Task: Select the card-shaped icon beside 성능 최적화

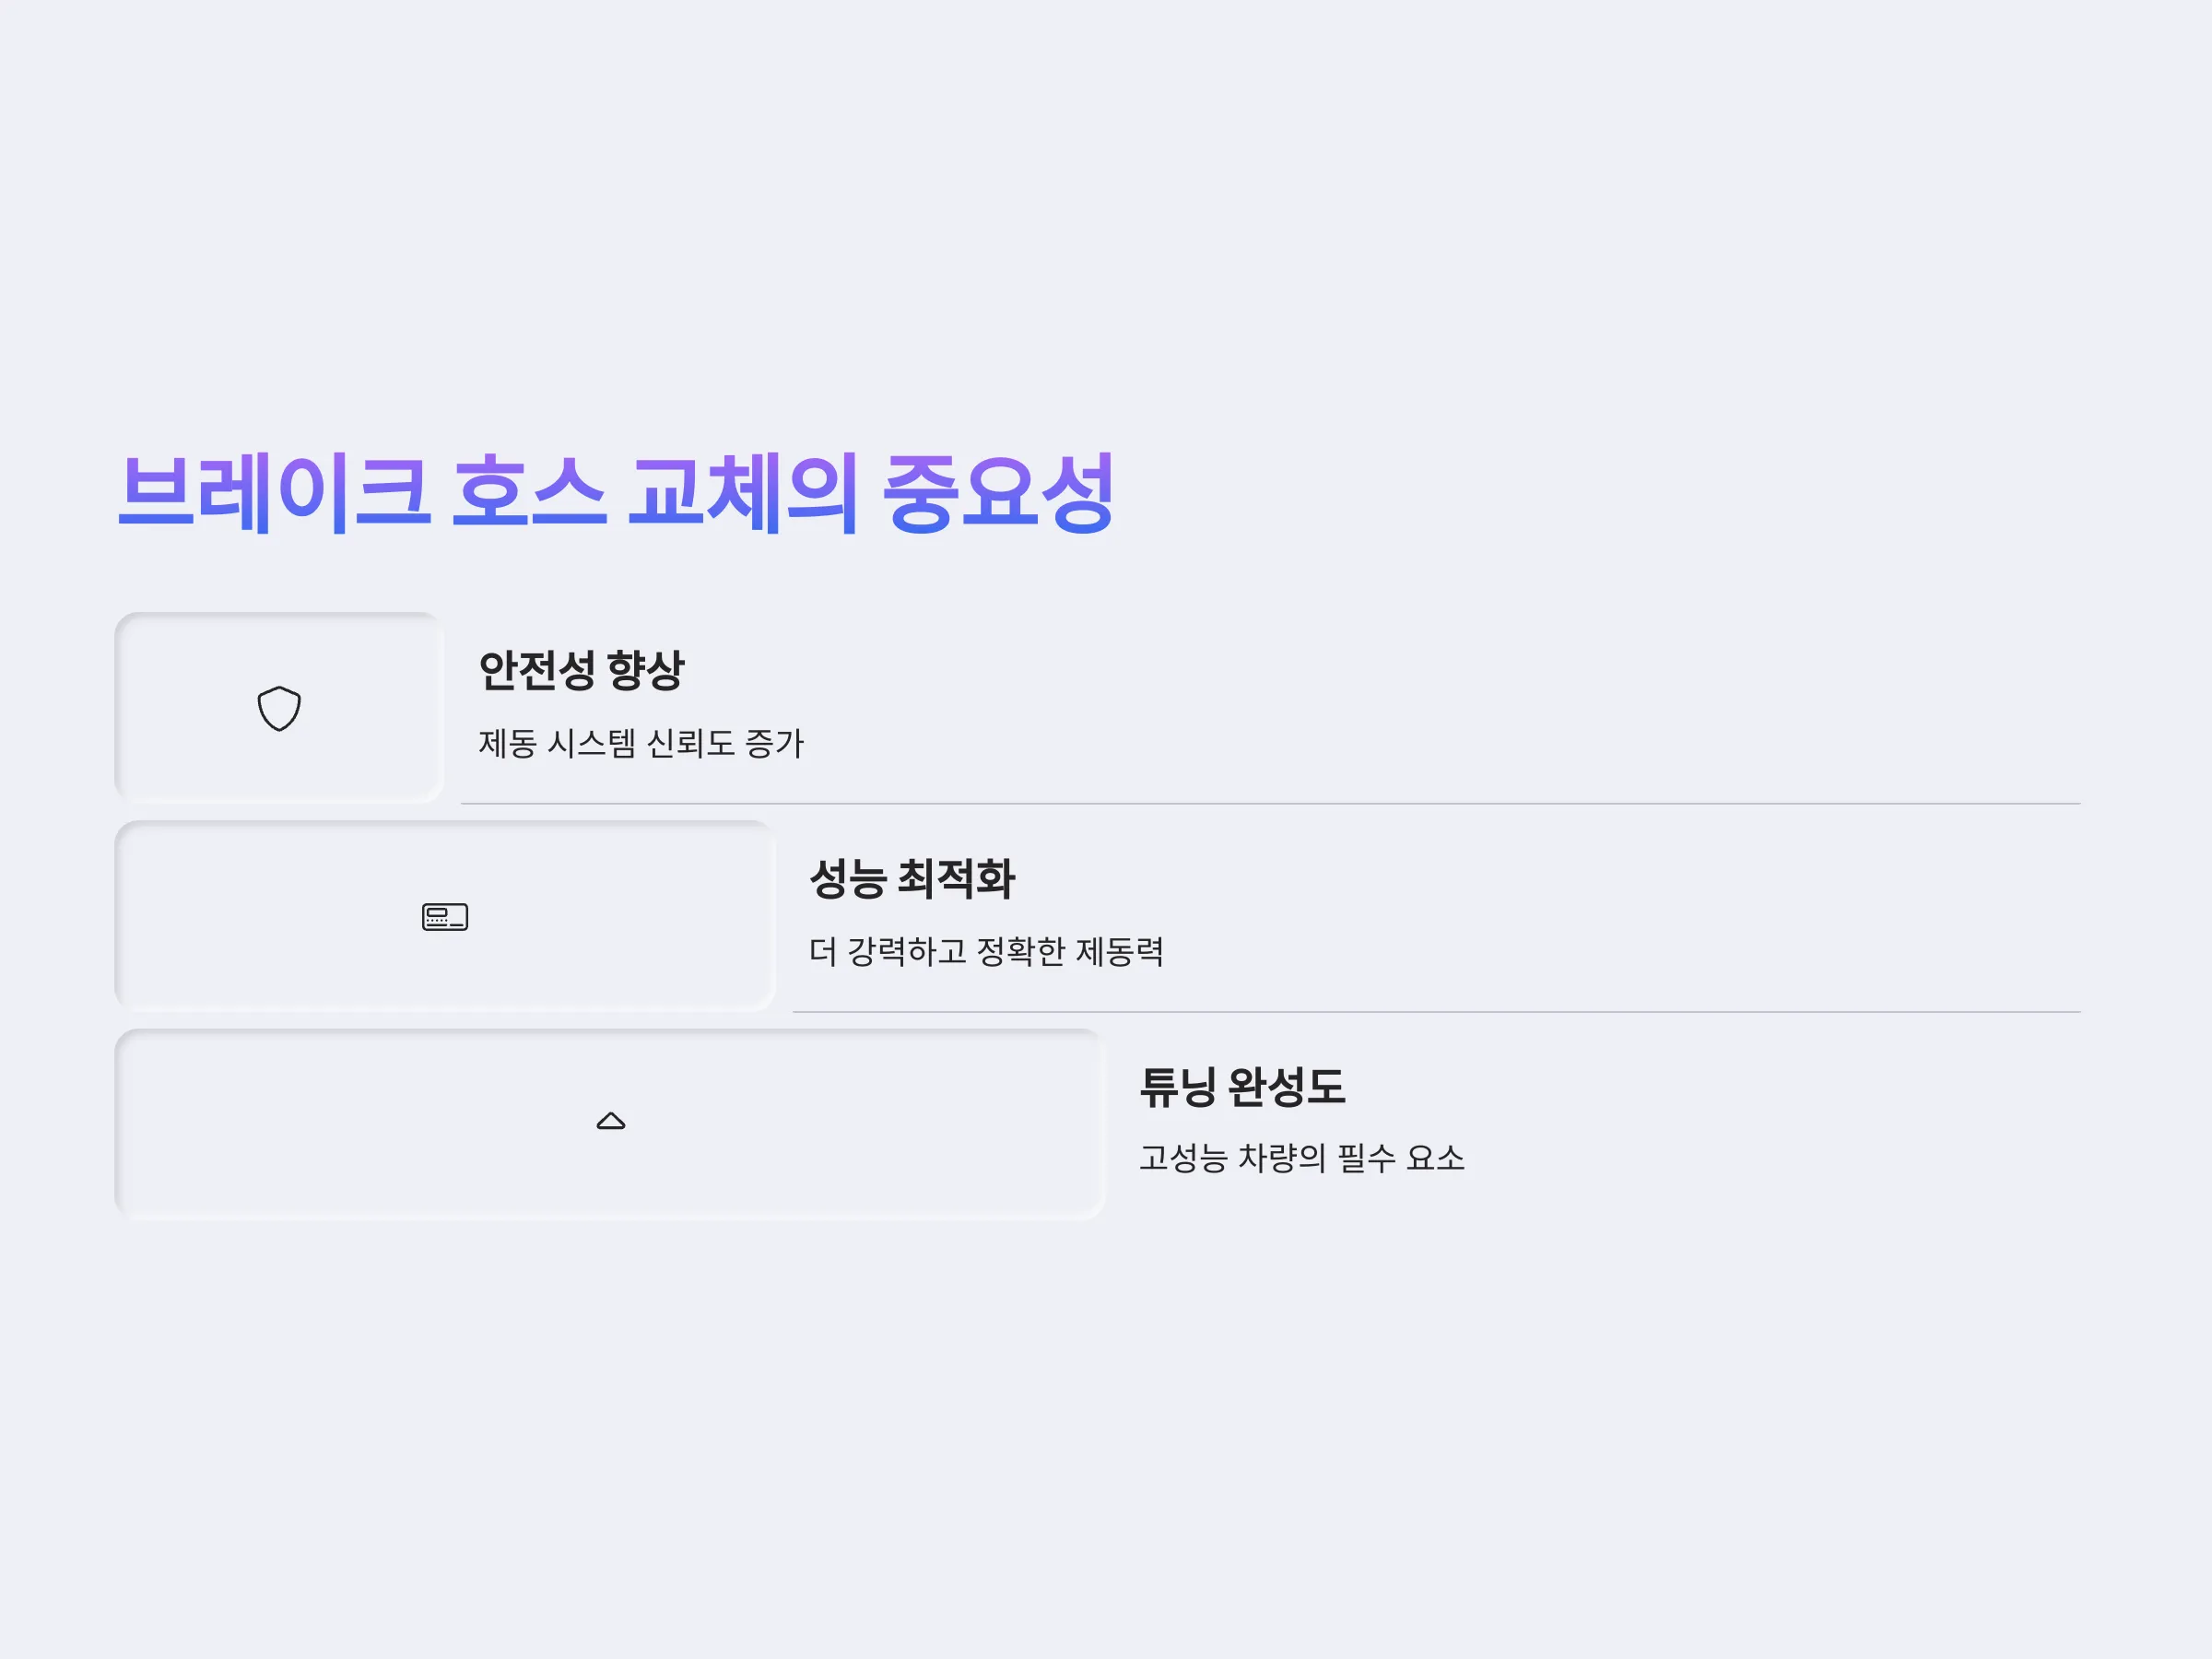Action: point(445,917)
